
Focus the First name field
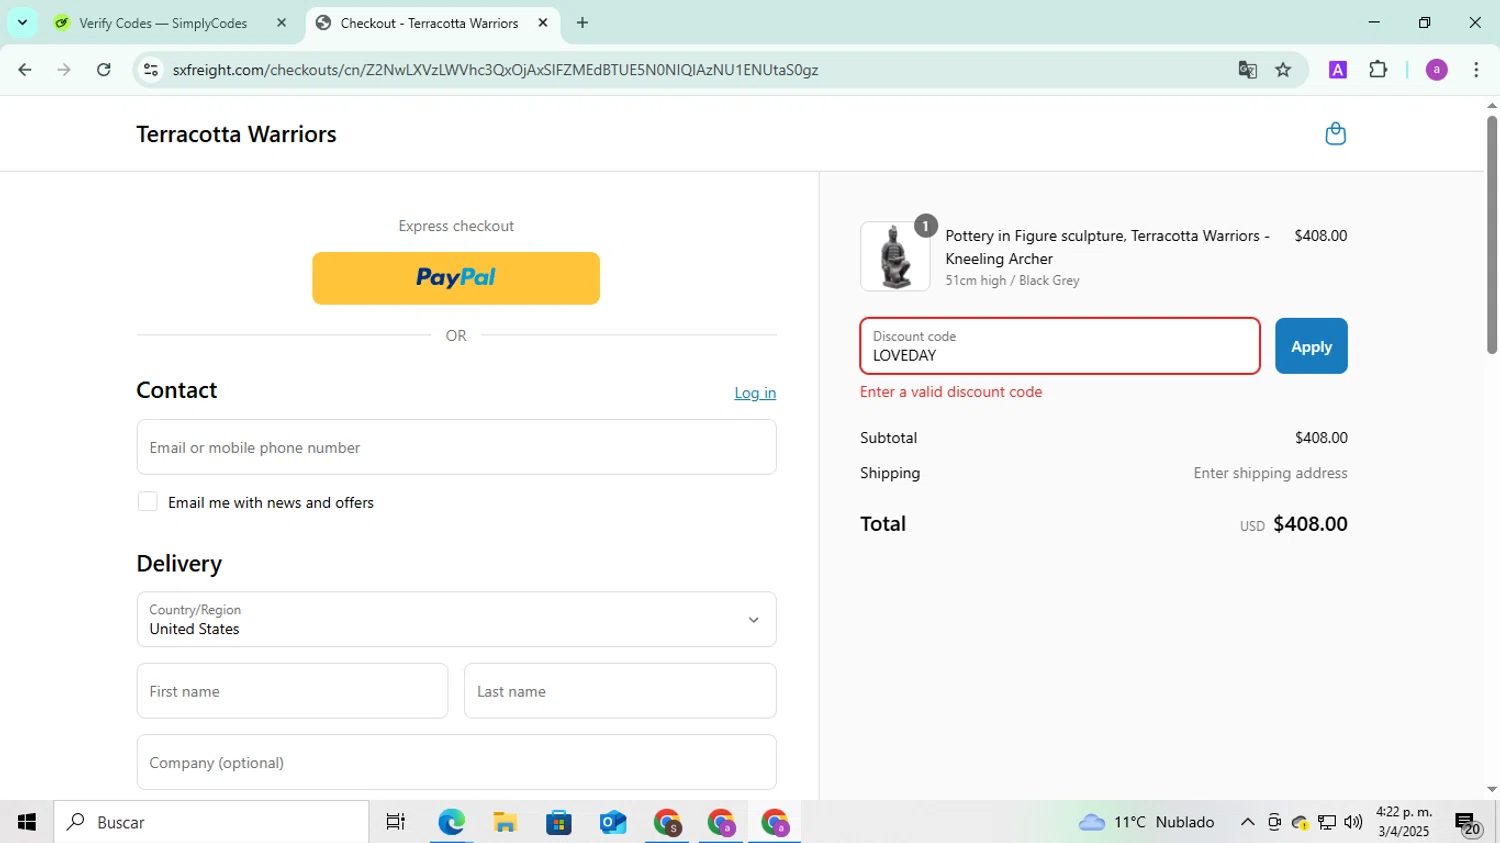click(x=292, y=691)
